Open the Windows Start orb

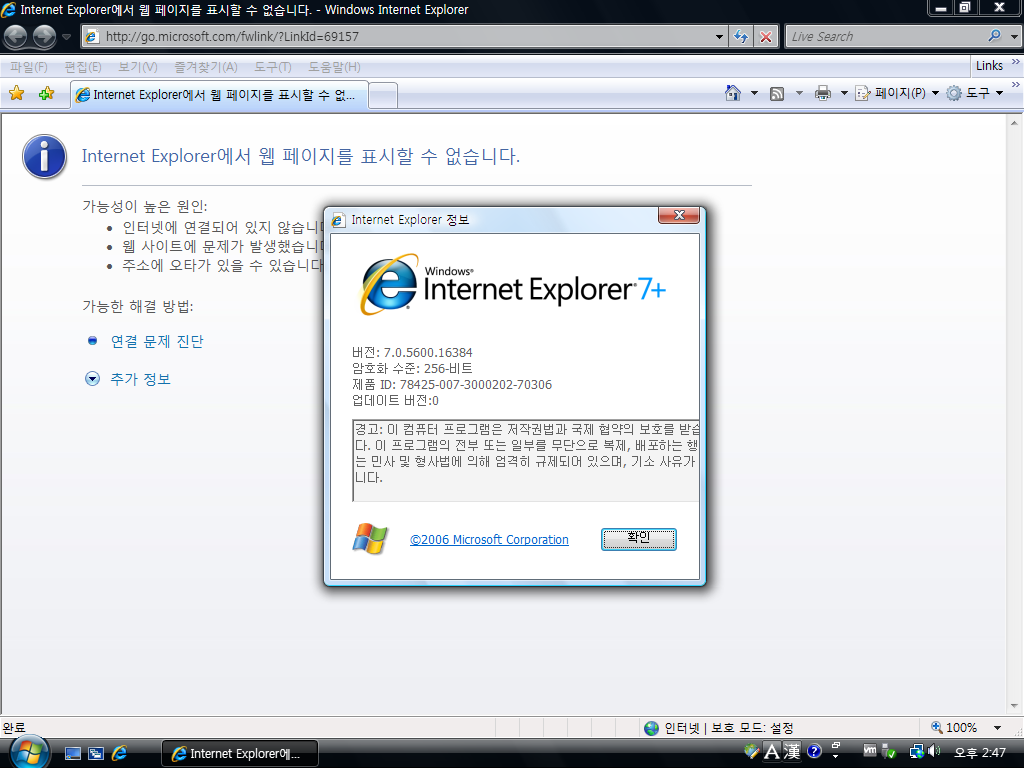[x=29, y=752]
